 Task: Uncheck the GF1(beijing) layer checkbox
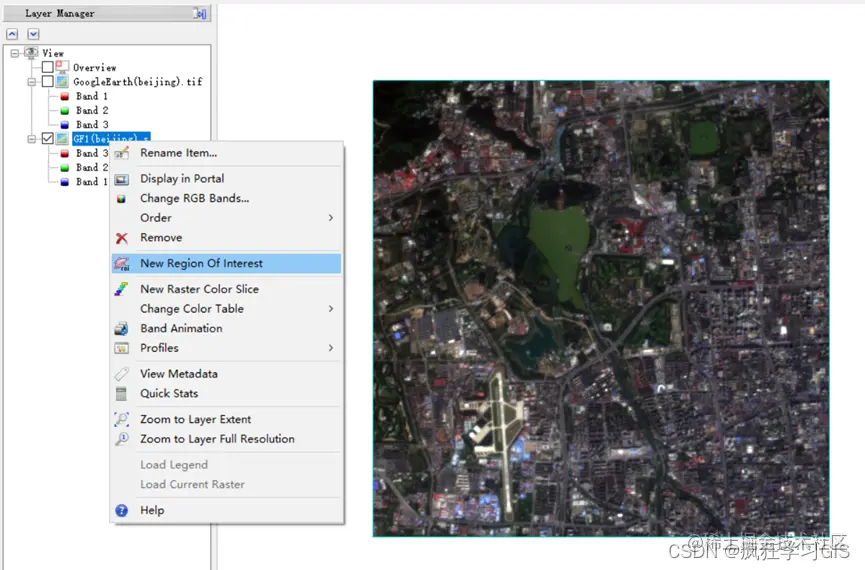tap(47, 138)
